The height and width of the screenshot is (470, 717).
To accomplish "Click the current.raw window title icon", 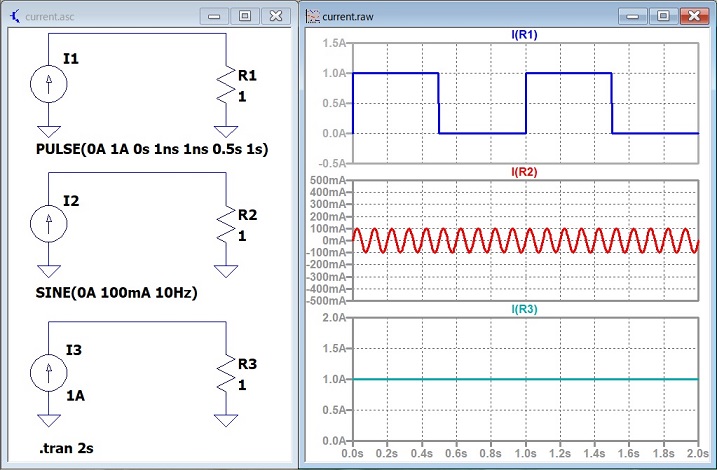I will (312, 16).
